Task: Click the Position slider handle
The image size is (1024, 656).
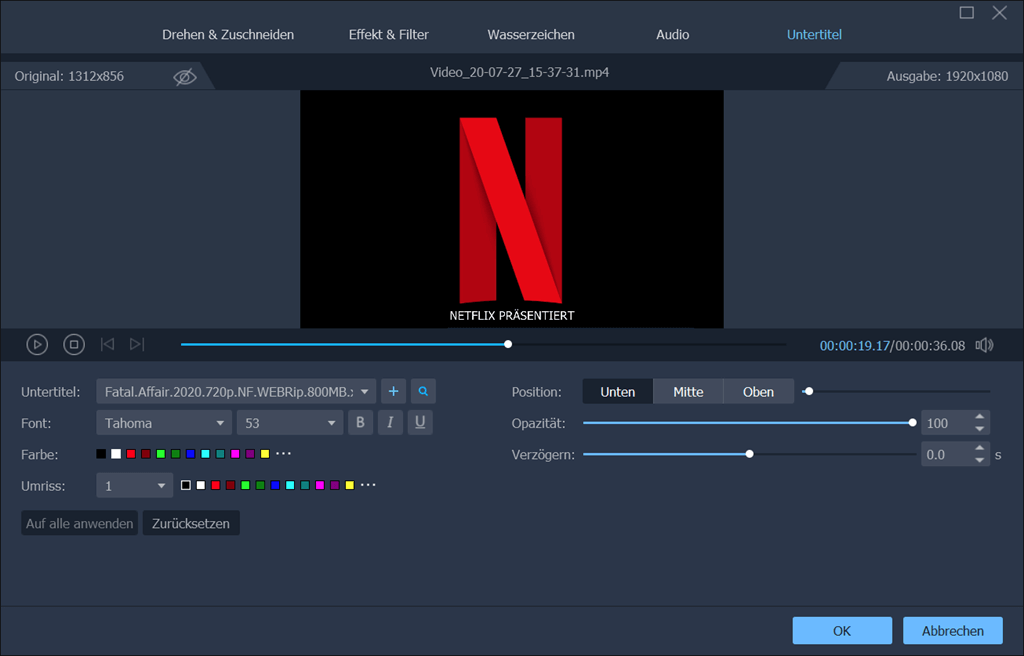Action: coord(809,391)
